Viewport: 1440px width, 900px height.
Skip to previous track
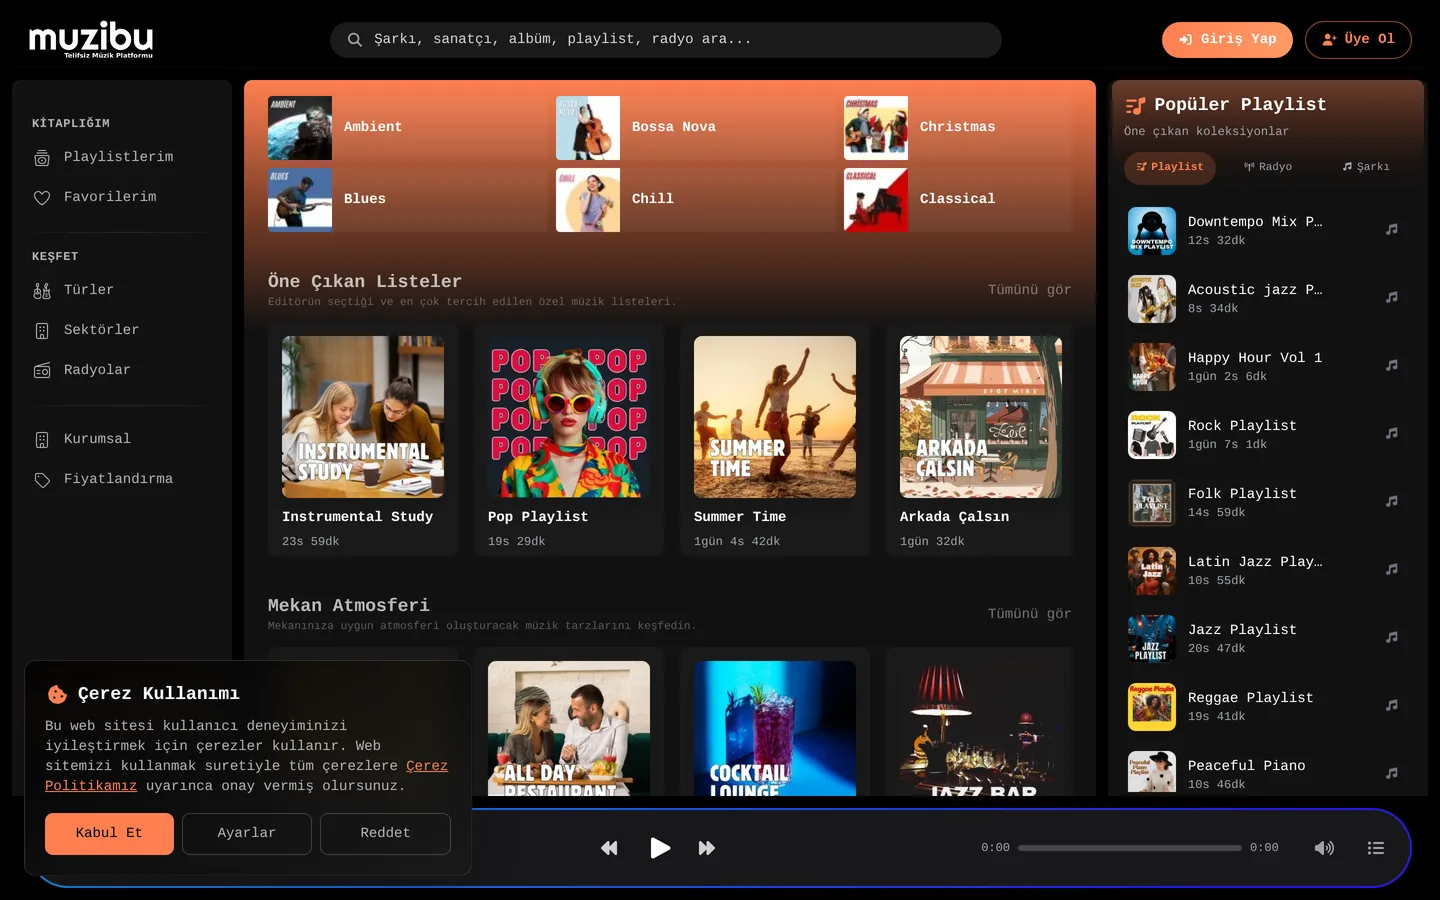(x=609, y=848)
